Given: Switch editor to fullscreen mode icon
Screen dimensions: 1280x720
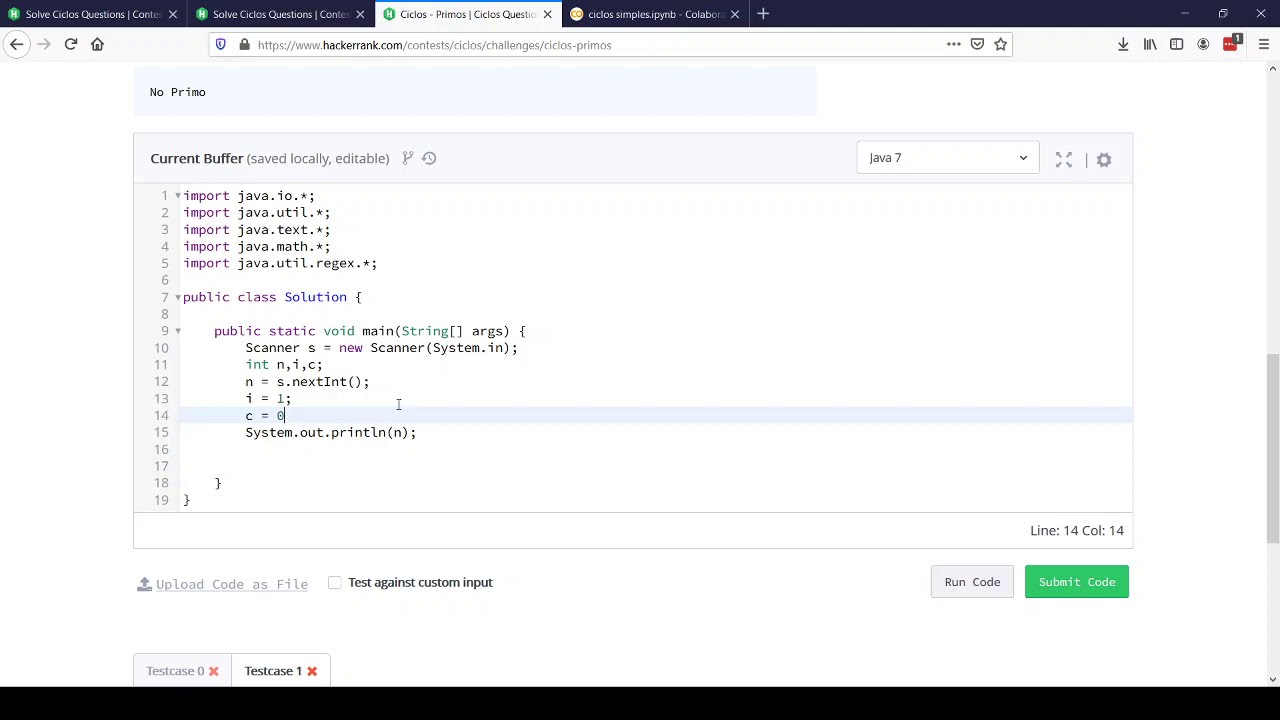Looking at the screenshot, I should click(1064, 159).
